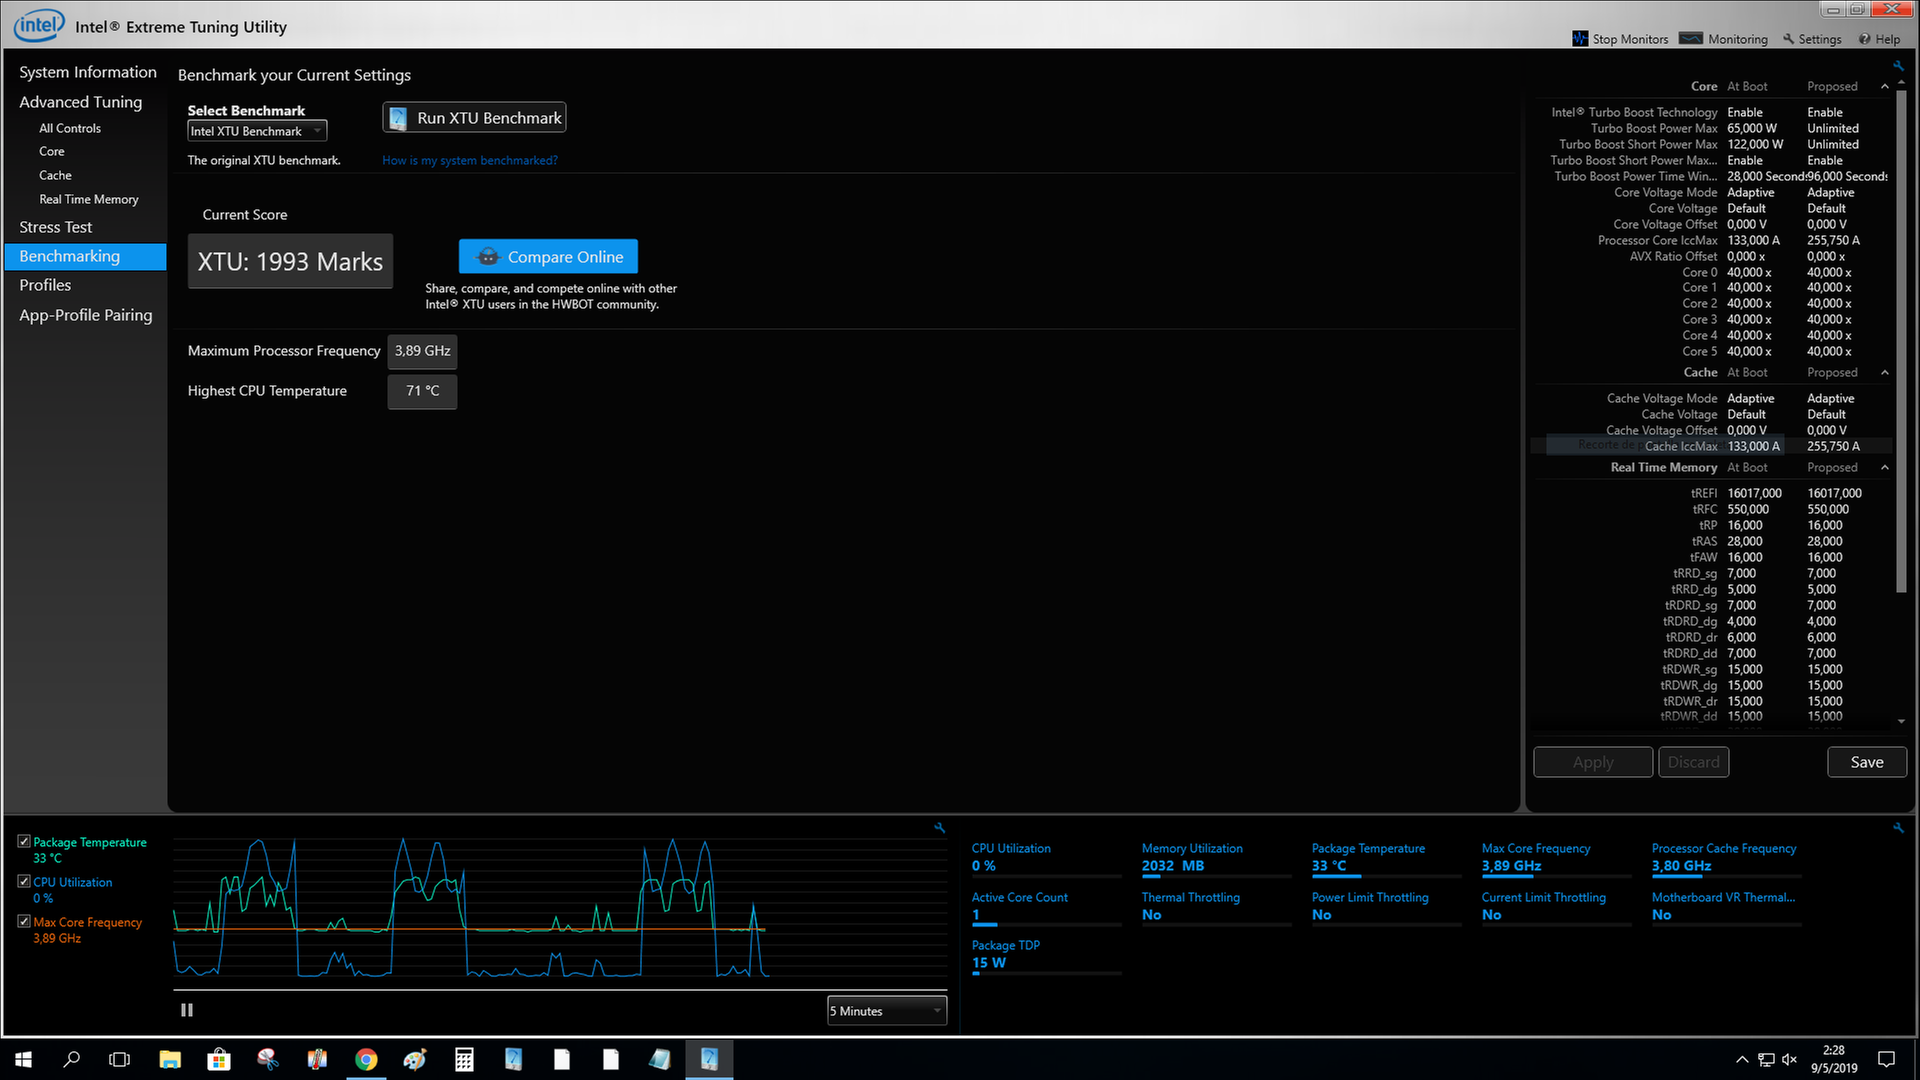The height and width of the screenshot is (1080, 1920).
Task: Open System Information page
Action: pos(88,72)
